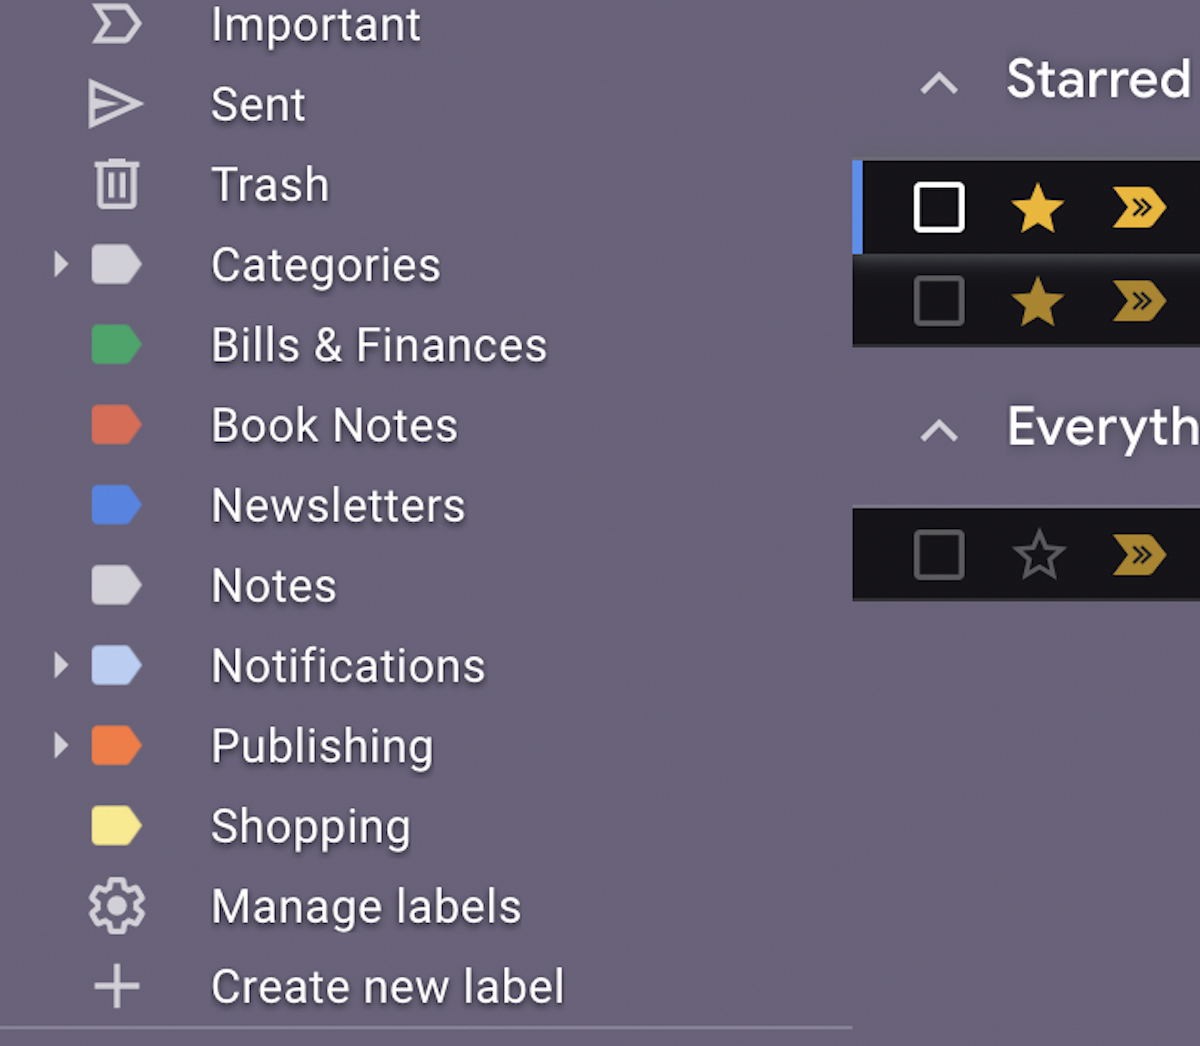Collapse the Everything else section

[939, 431]
